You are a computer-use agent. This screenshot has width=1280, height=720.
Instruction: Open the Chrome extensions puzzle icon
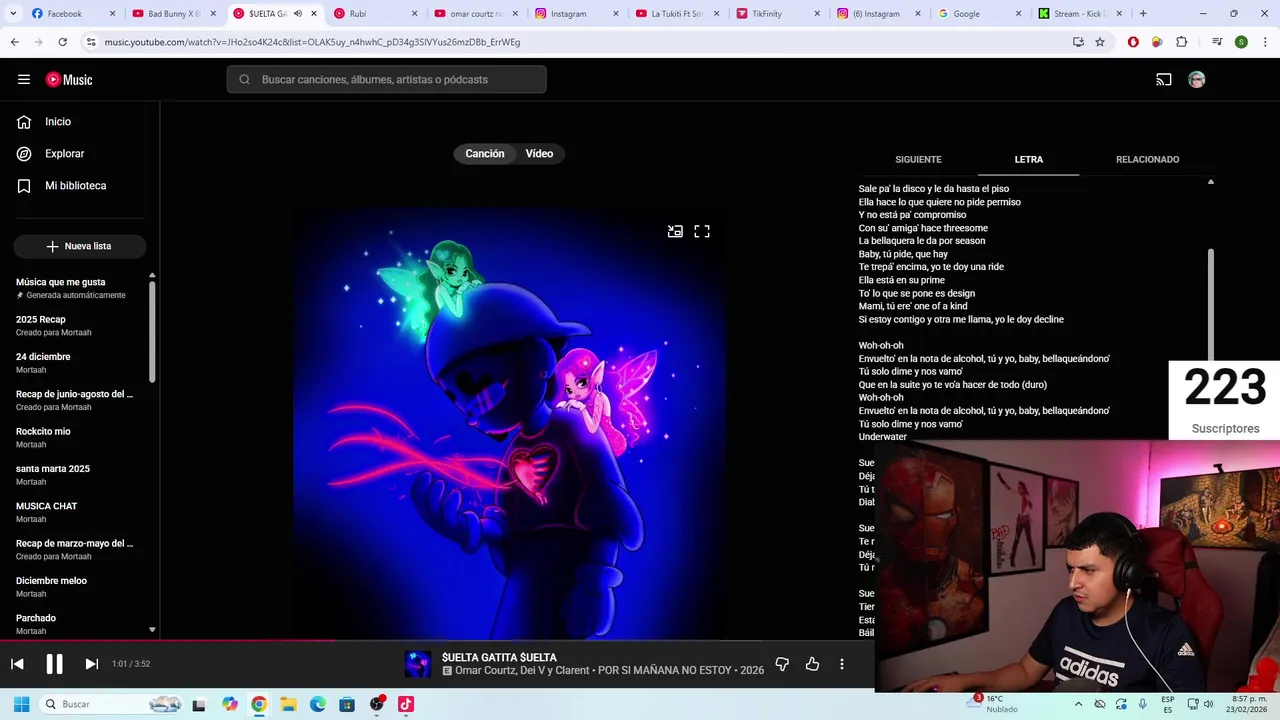[x=1182, y=42]
